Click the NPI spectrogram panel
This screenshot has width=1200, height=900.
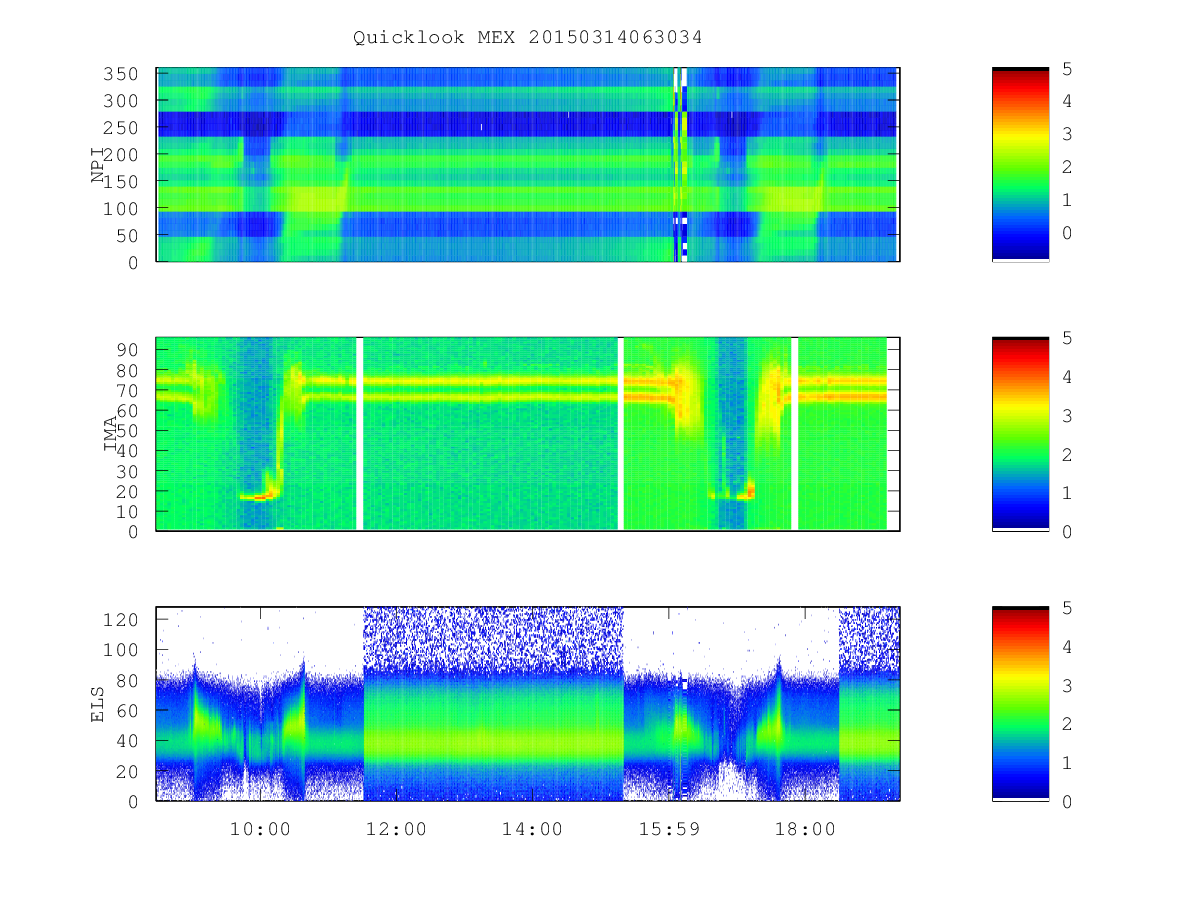pos(528,164)
